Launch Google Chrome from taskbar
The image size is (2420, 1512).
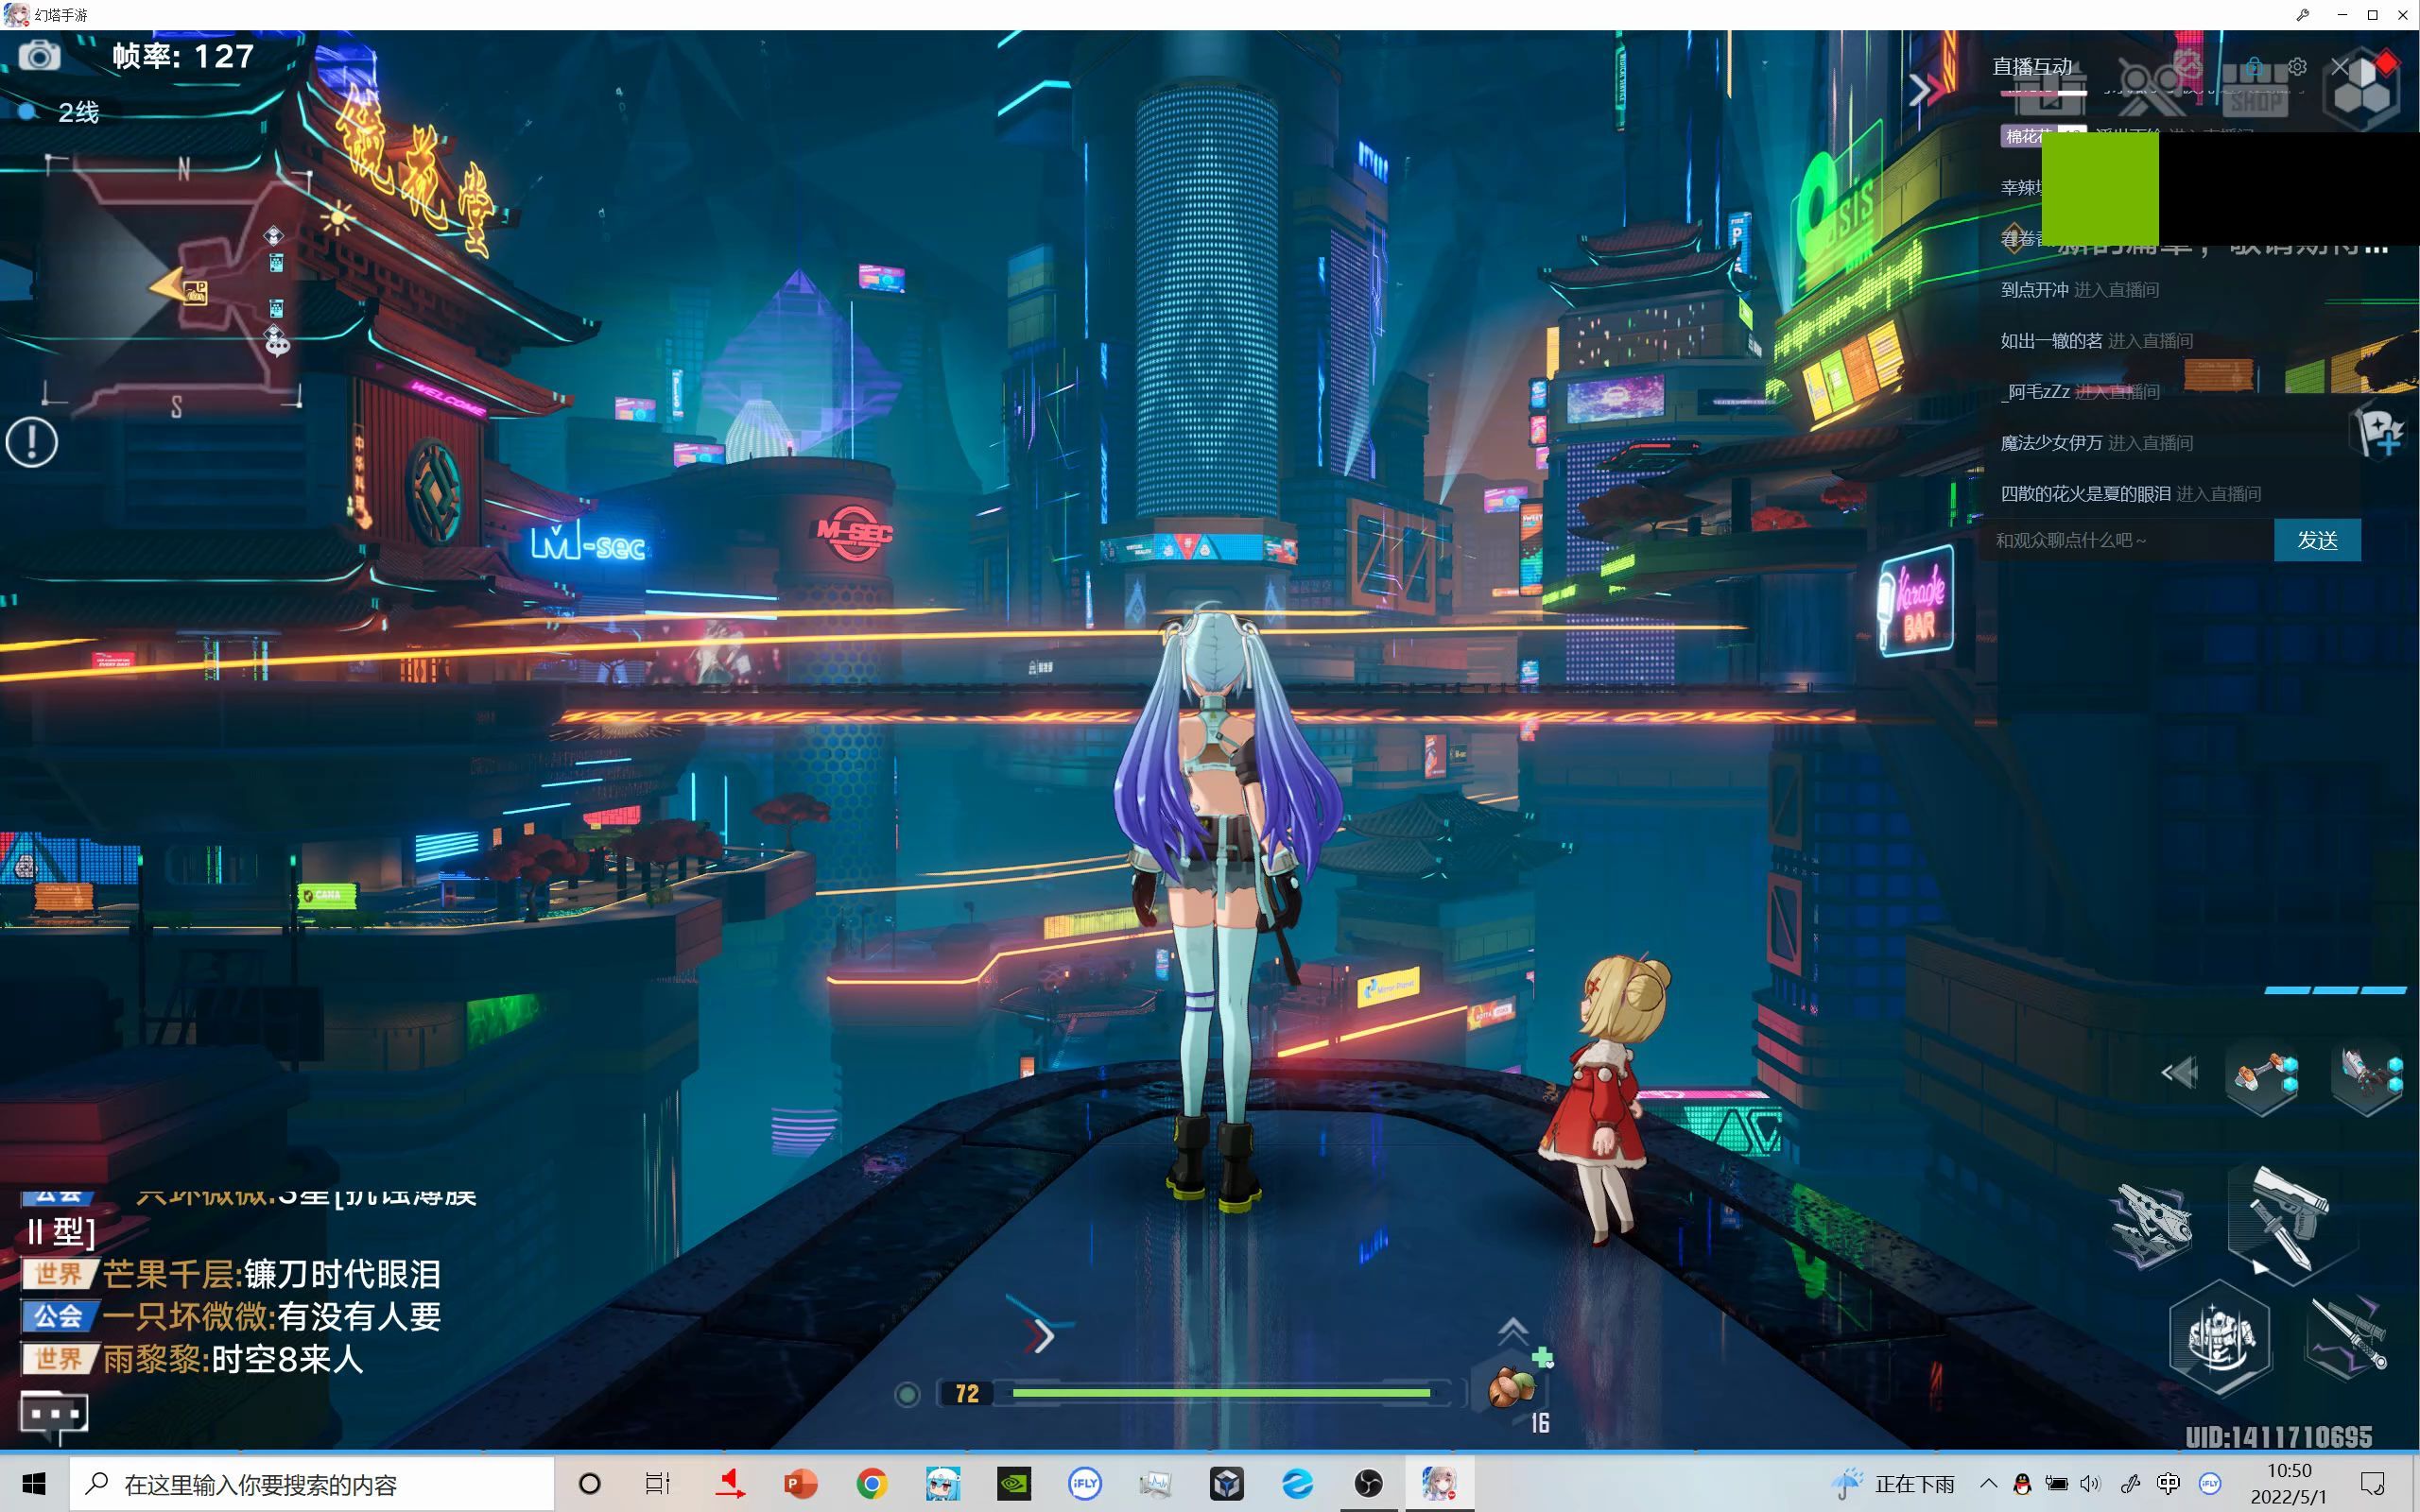(x=871, y=1483)
